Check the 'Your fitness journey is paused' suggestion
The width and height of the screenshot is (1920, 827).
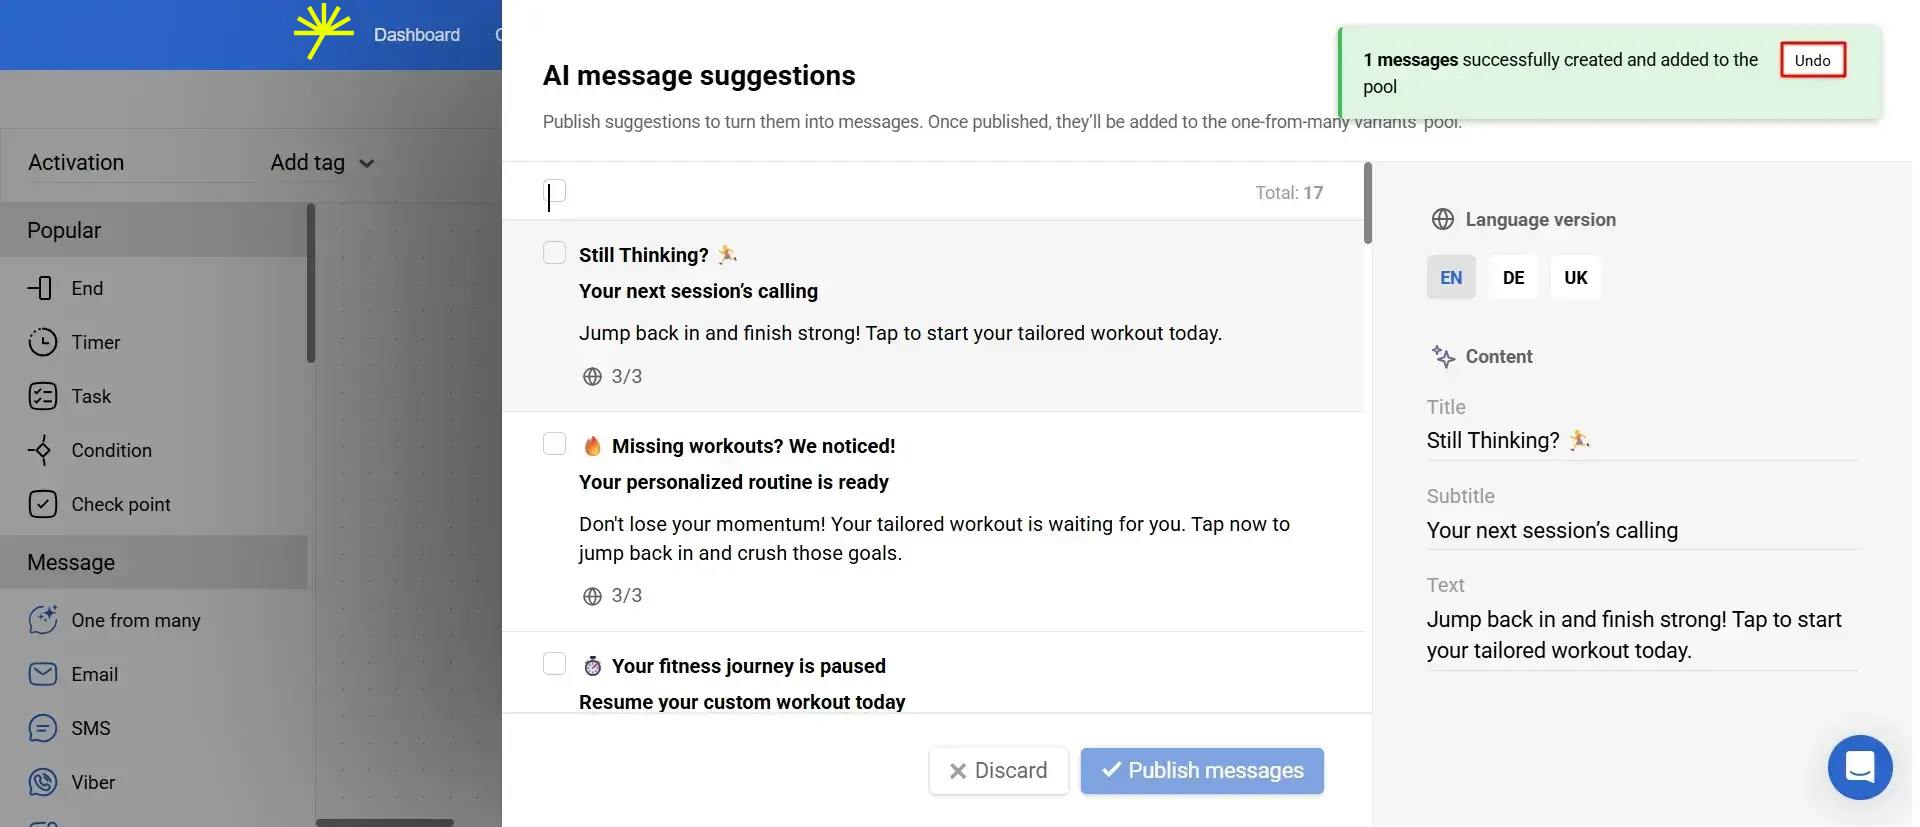(554, 663)
